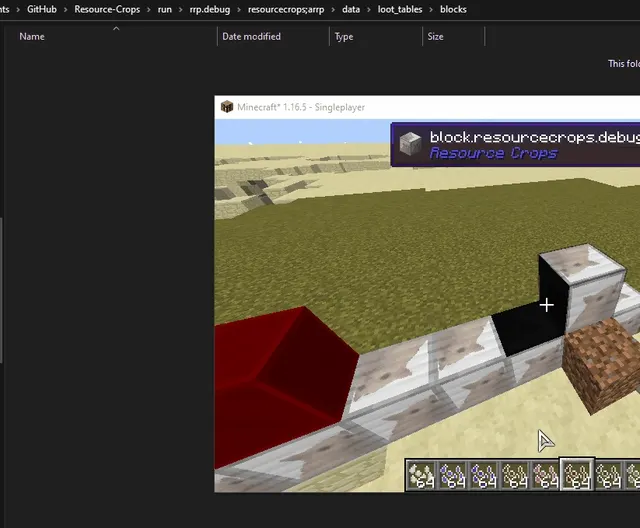Select the third hotbar slot seed item

484,475
